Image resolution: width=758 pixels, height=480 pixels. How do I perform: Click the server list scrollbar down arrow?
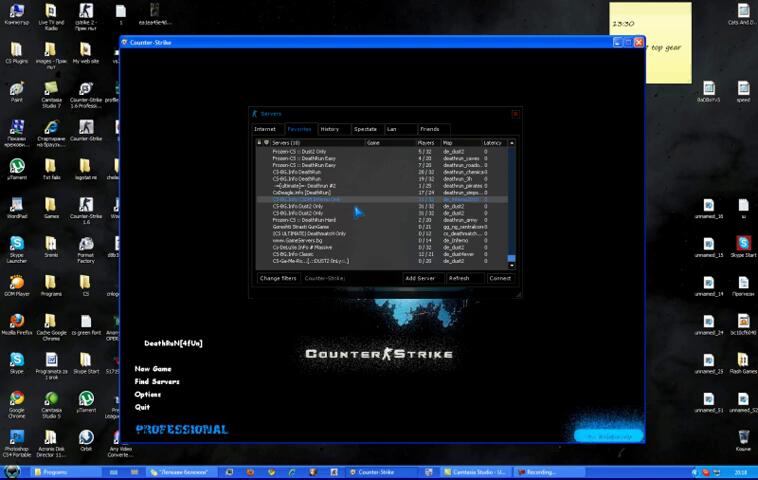click(x=512, y=267)
